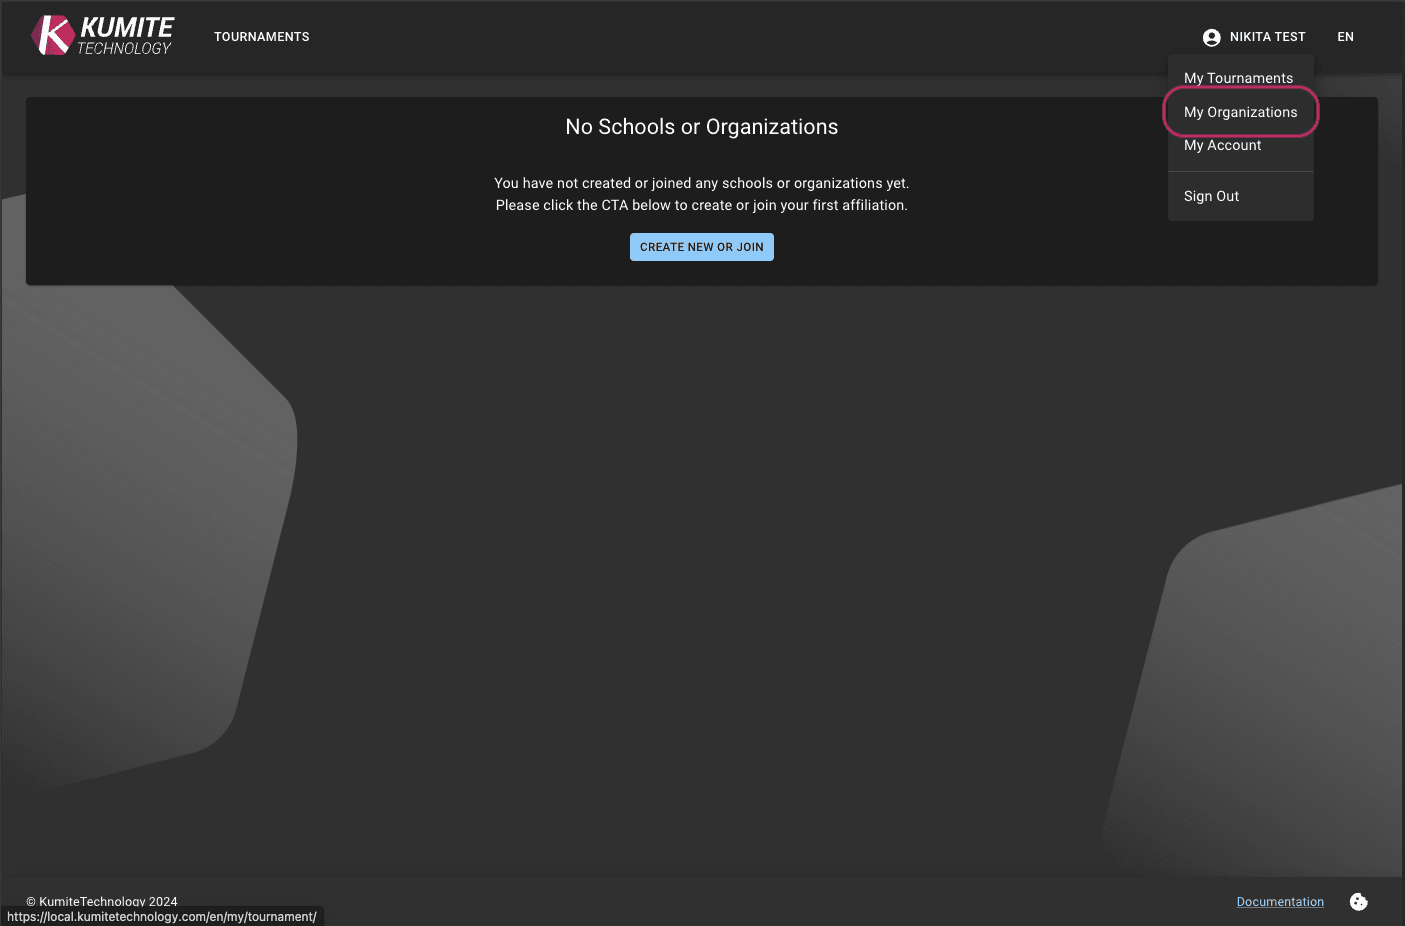Screen dimensions: 1405x926
Task: Open My Account from the dropdown
Action: coord(1222,145)
